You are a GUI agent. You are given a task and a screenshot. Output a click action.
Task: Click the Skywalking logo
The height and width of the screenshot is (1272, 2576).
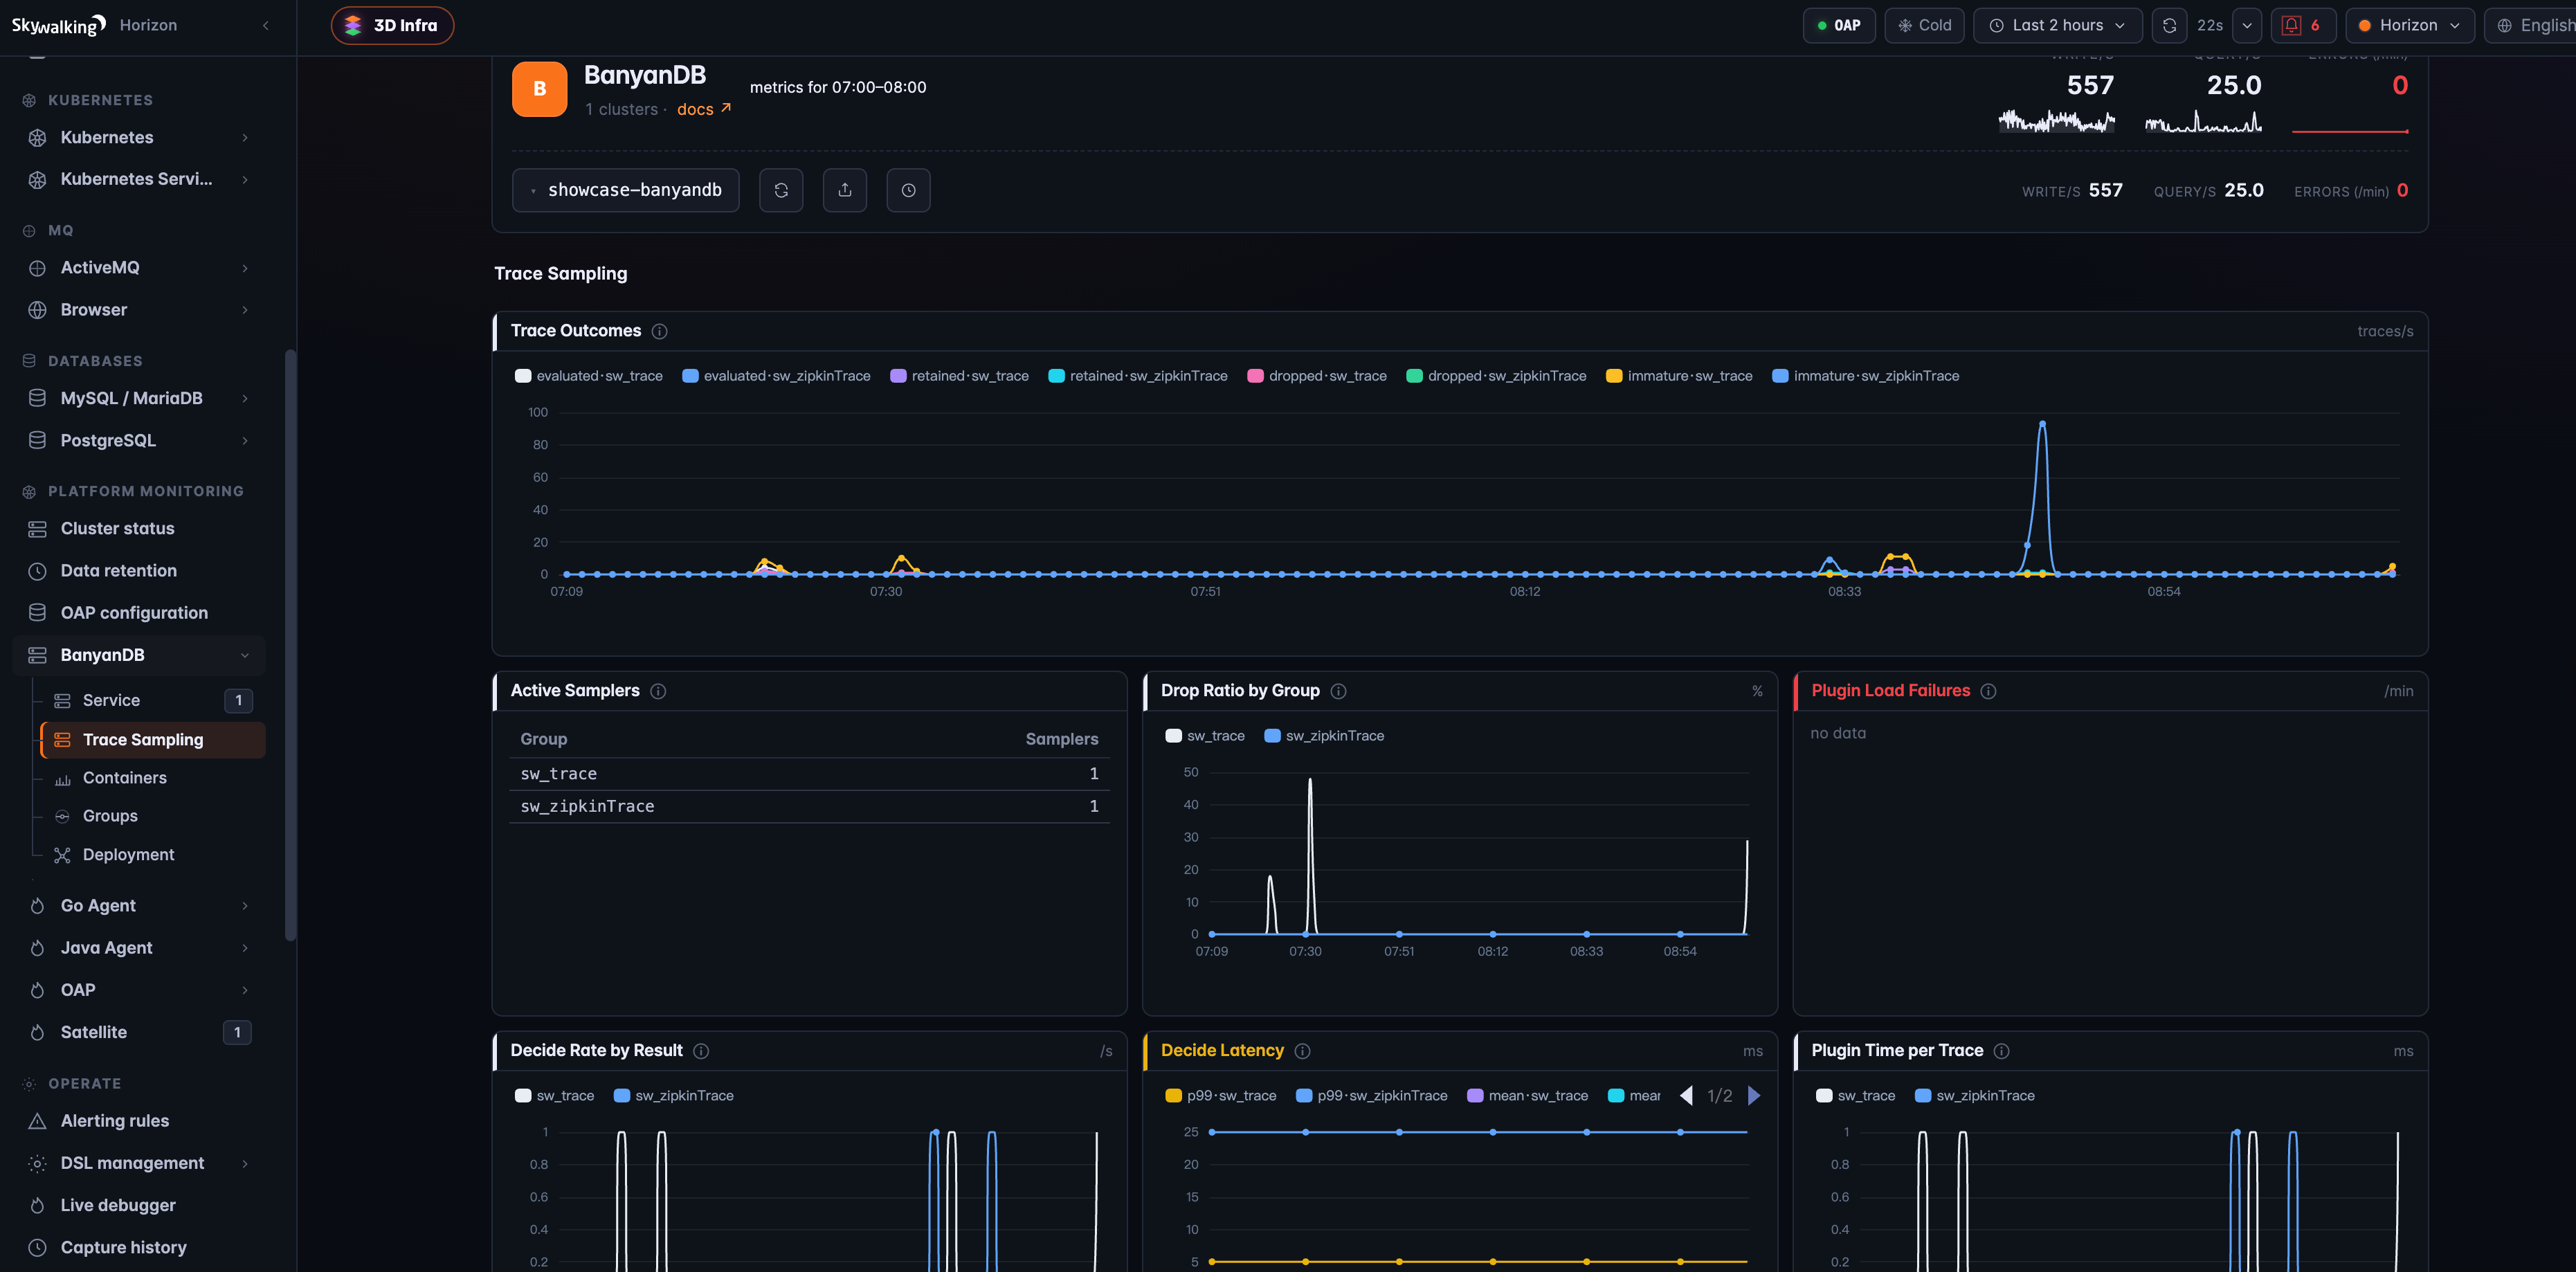[58, 25]
